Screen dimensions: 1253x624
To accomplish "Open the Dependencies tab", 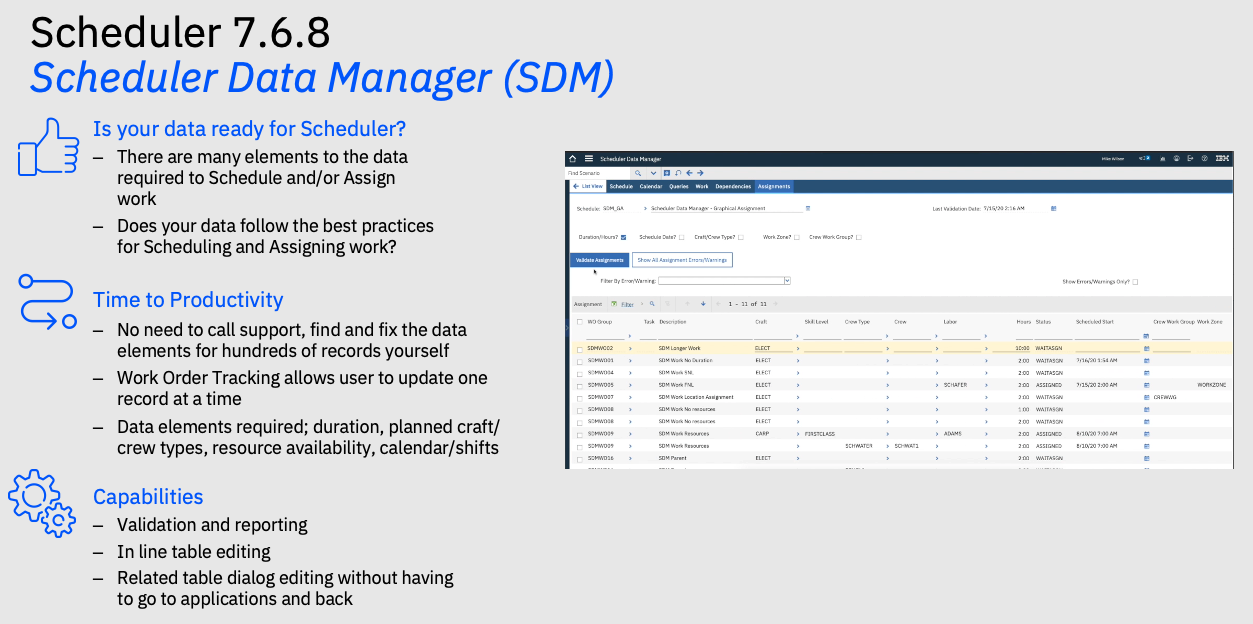I will (x=733, y=186).
